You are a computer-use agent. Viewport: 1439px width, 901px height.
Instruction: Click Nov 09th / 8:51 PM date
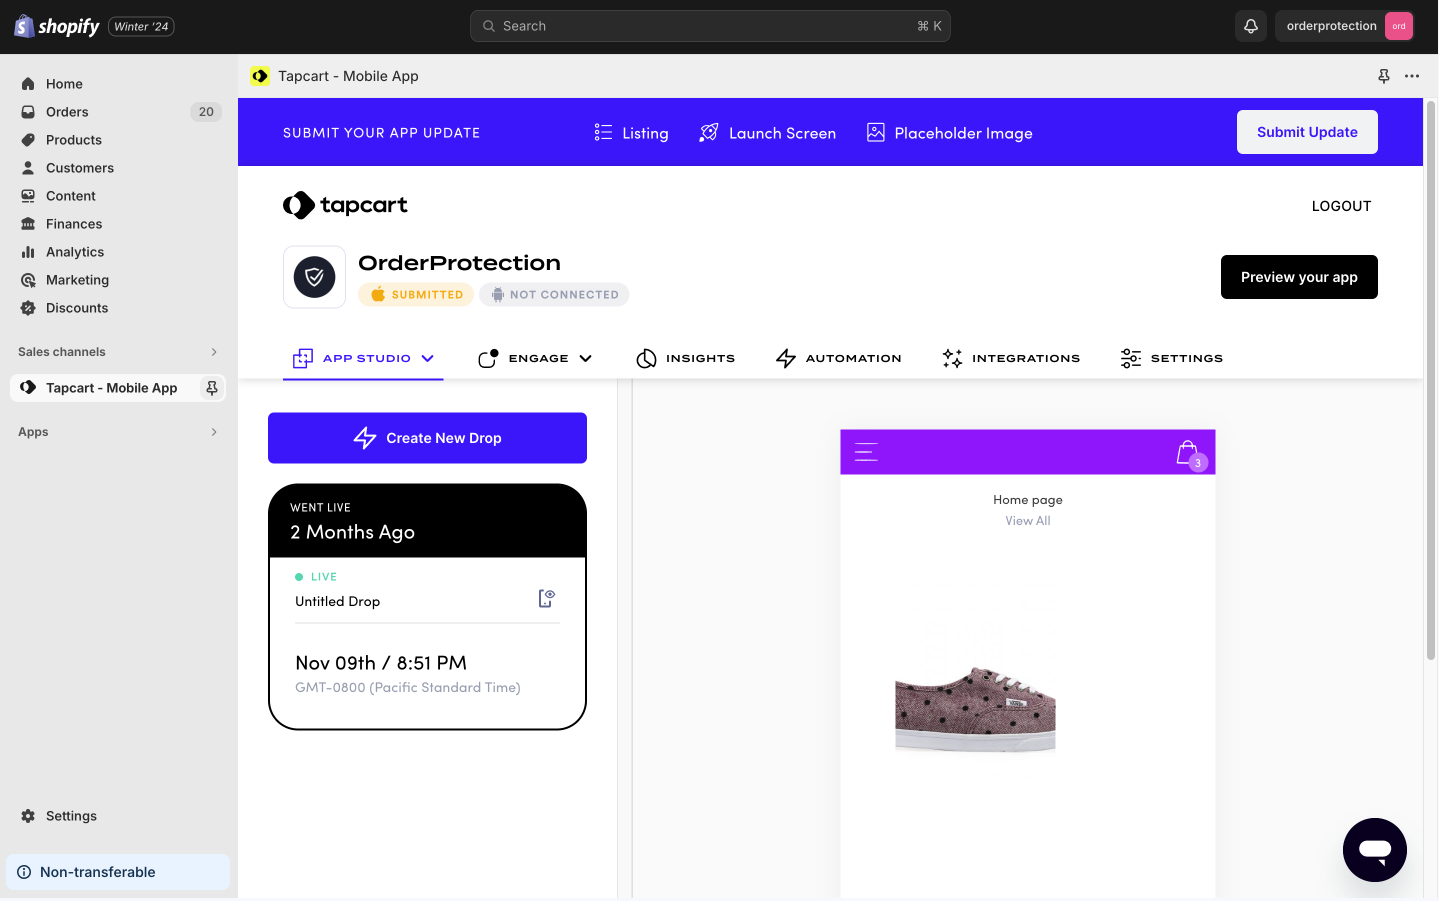pyautogui.click(x=381, y=663)
